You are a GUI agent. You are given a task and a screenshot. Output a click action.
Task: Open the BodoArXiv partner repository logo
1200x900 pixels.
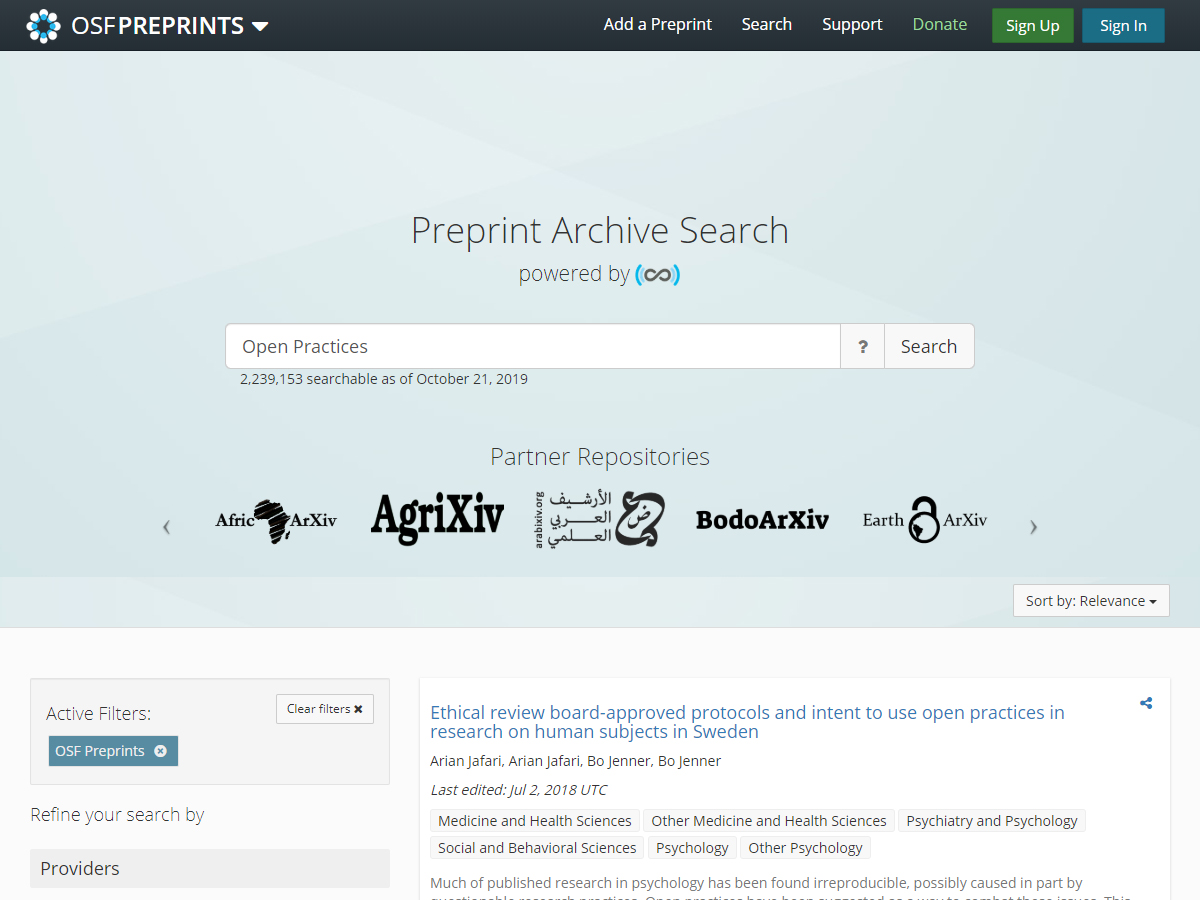coord(762,520)
